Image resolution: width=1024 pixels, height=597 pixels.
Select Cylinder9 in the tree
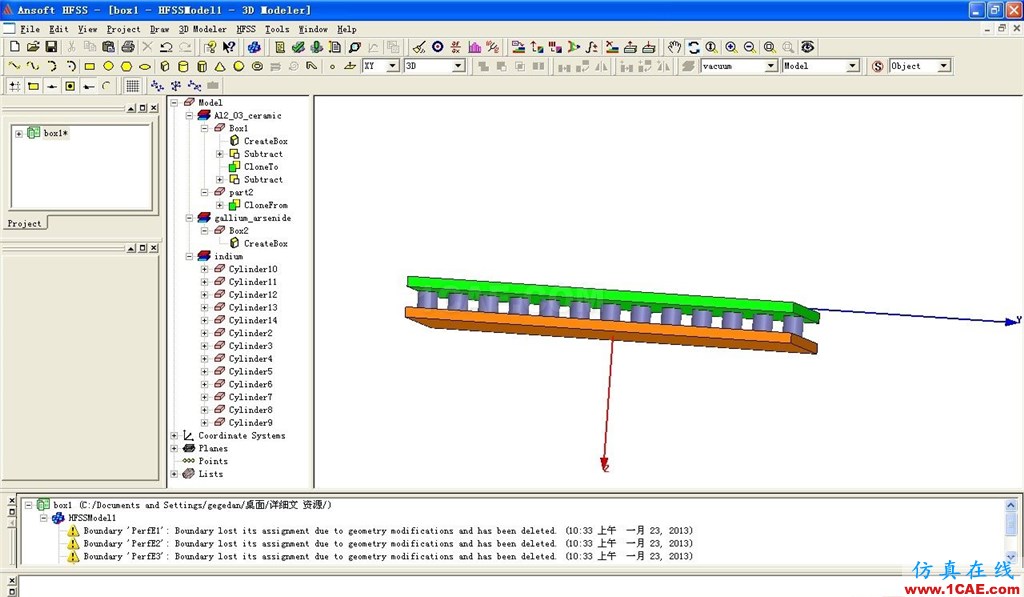click(250, 423)
